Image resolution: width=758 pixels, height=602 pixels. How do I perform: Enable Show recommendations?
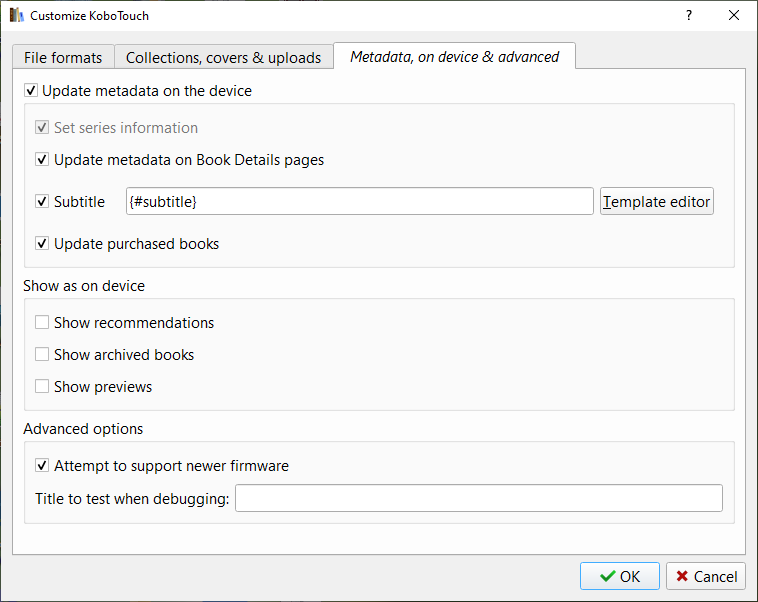42,323
